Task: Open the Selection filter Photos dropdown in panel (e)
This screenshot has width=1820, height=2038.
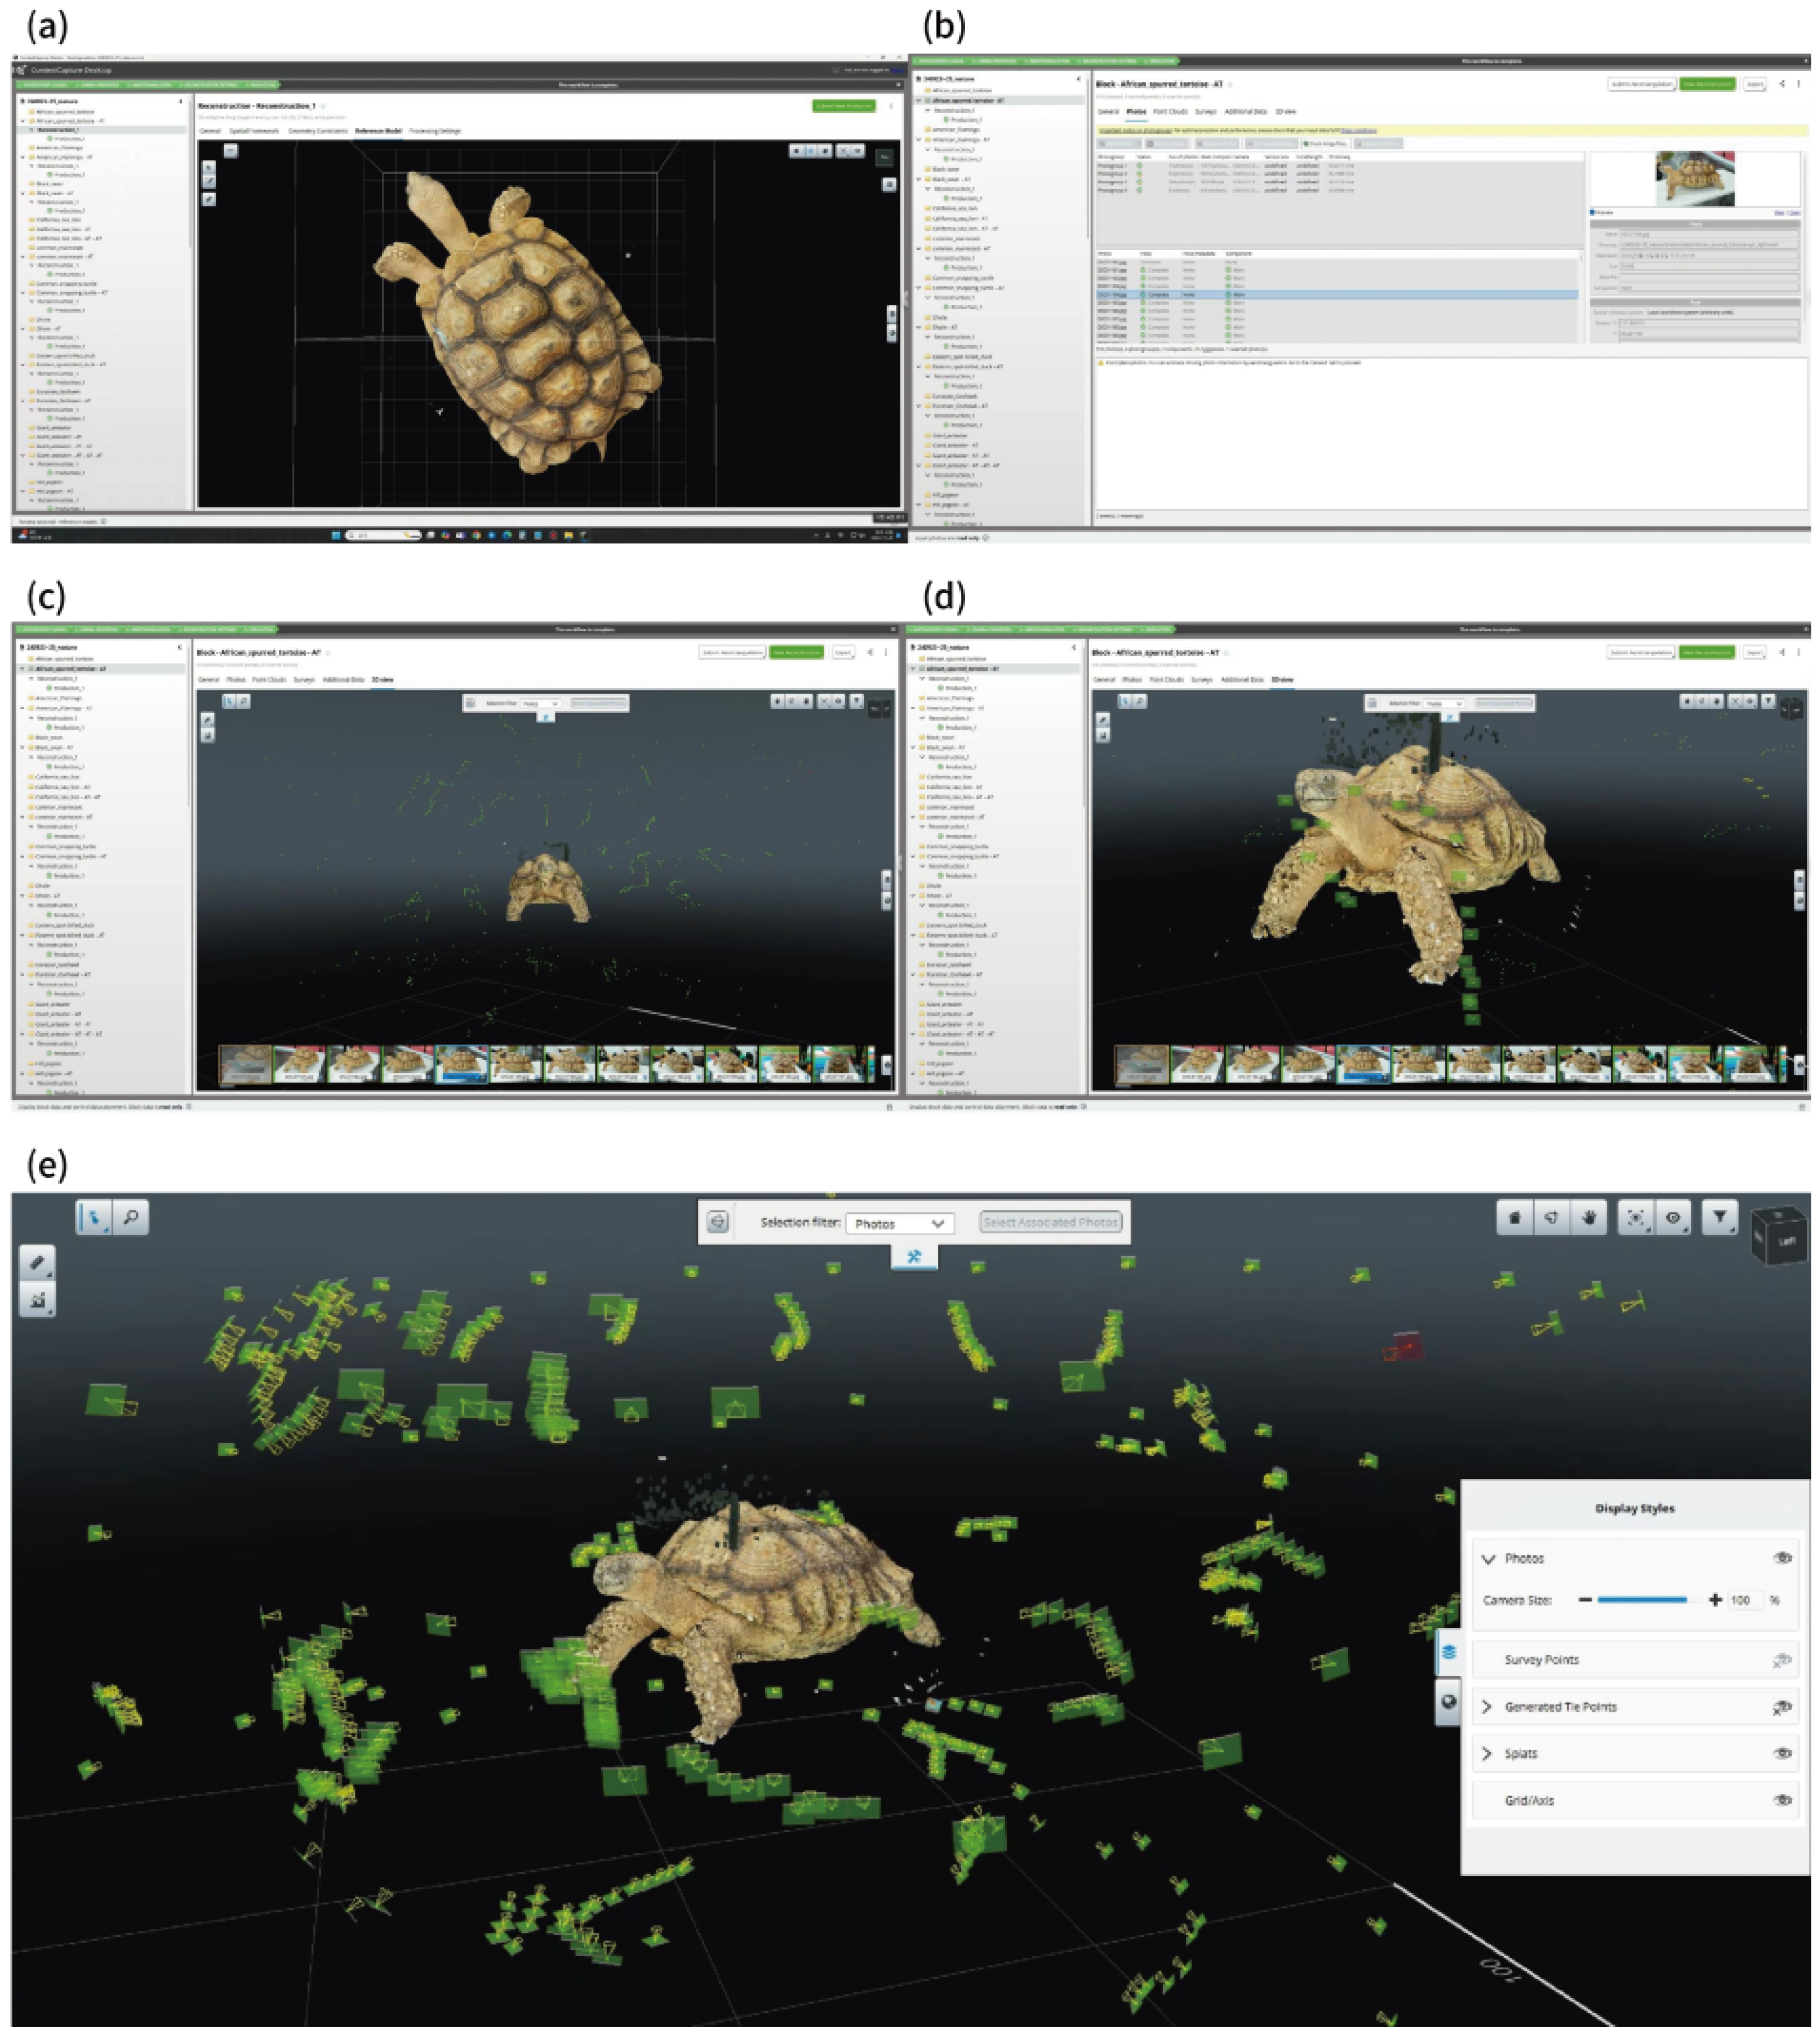Action: click(899, 1223)
